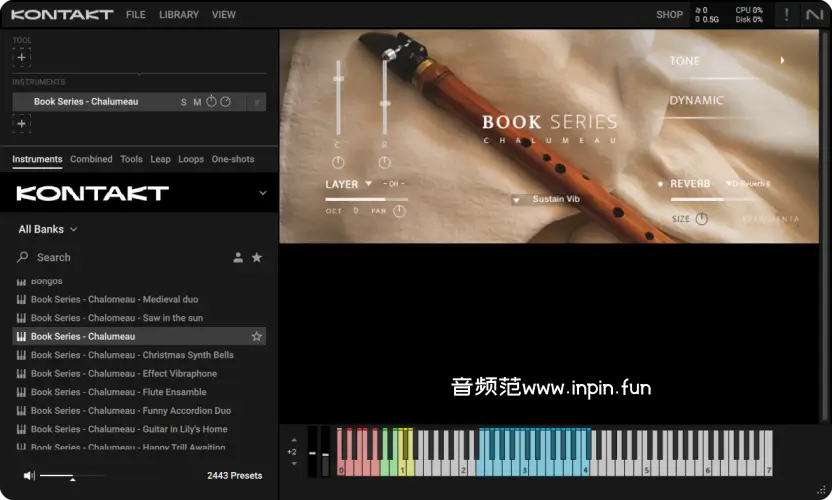
Task: Click the OCT value field
Action: (356, 211)
